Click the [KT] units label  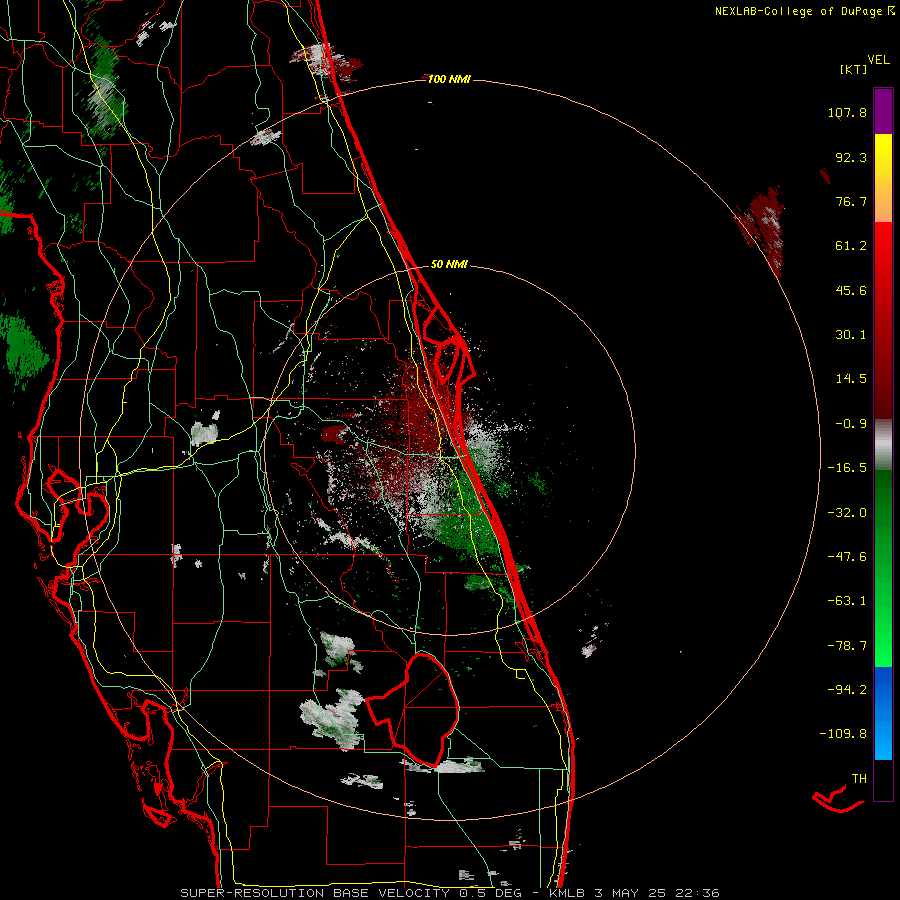[853, 69]
